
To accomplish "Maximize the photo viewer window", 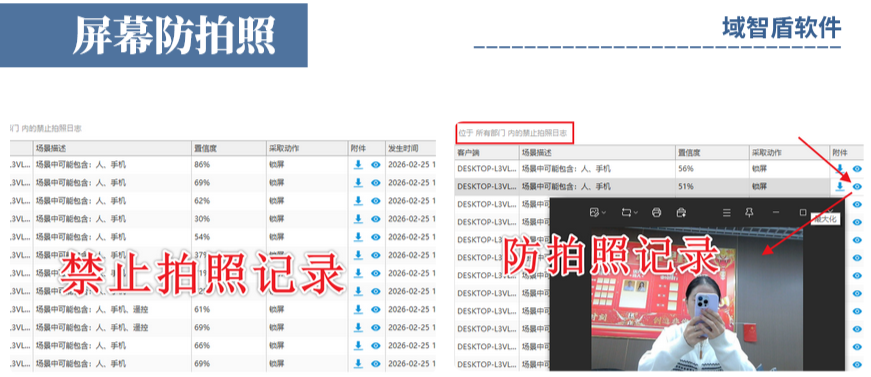I will (x=803, y=212).
